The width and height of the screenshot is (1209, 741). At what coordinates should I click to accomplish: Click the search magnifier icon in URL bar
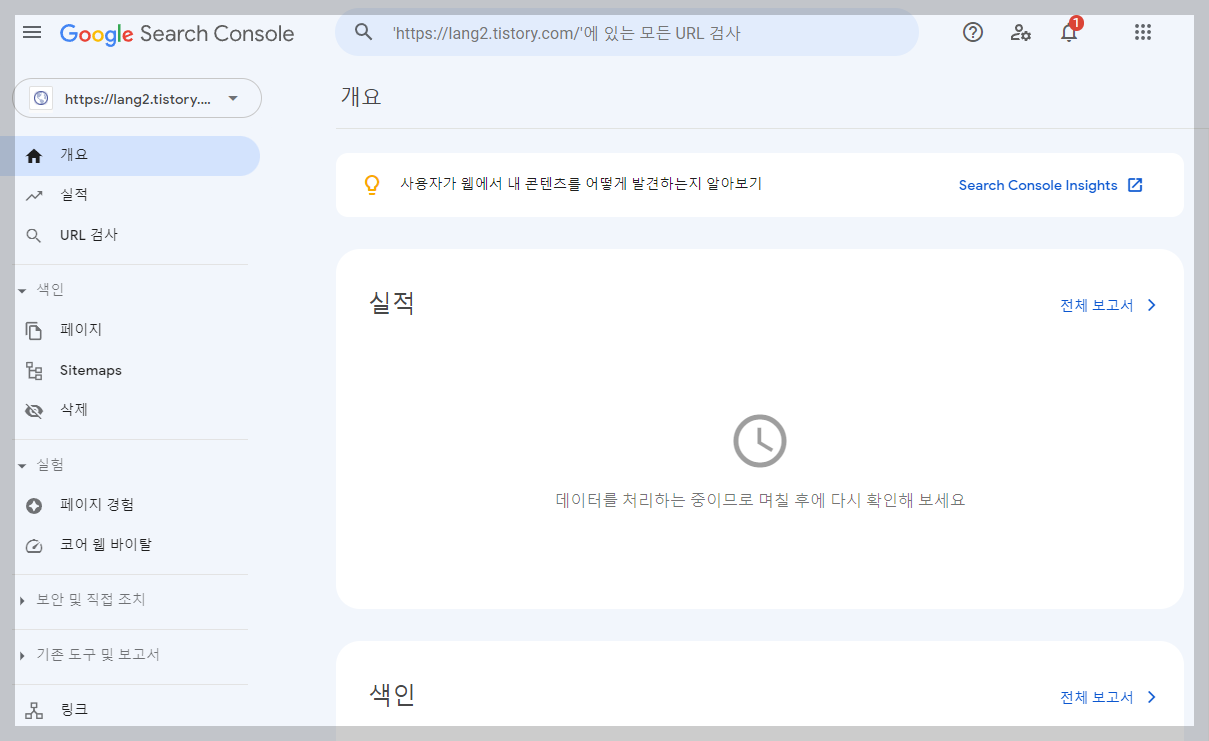tap(364, 32)
